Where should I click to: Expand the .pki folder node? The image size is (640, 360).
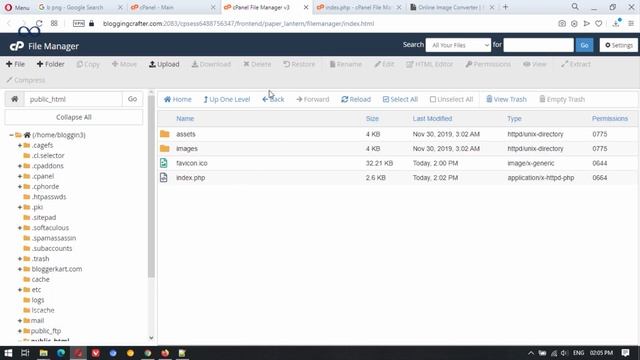20,207
